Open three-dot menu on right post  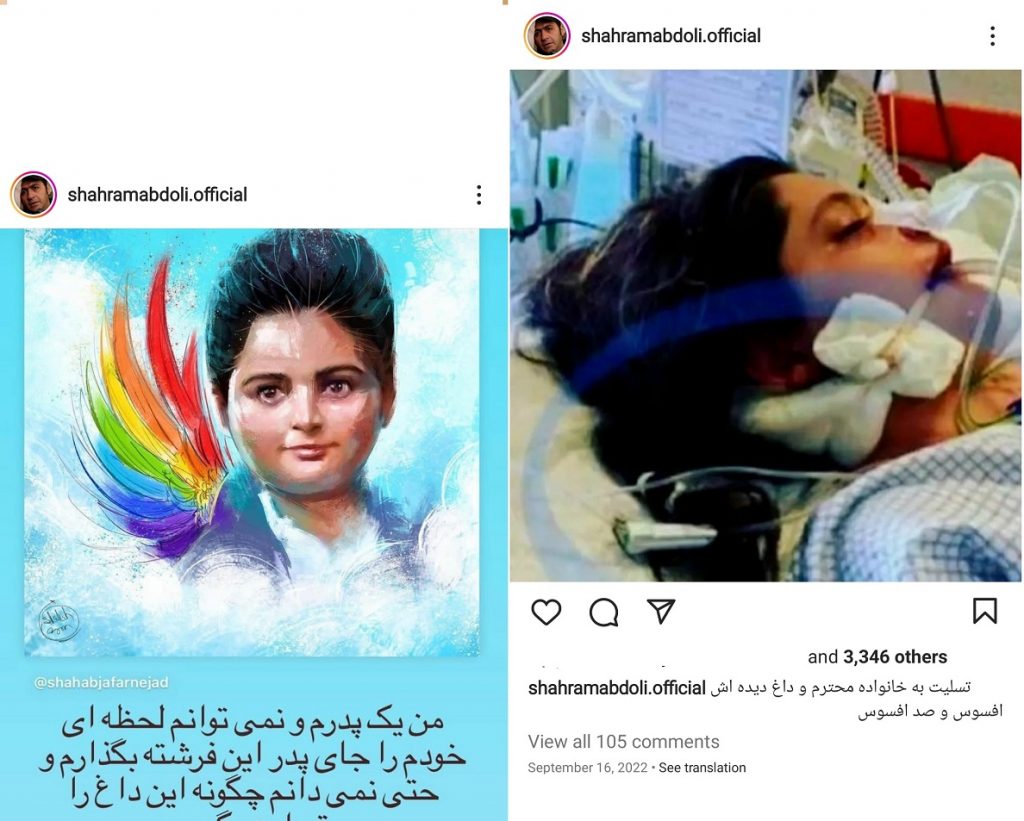point(992,36)
